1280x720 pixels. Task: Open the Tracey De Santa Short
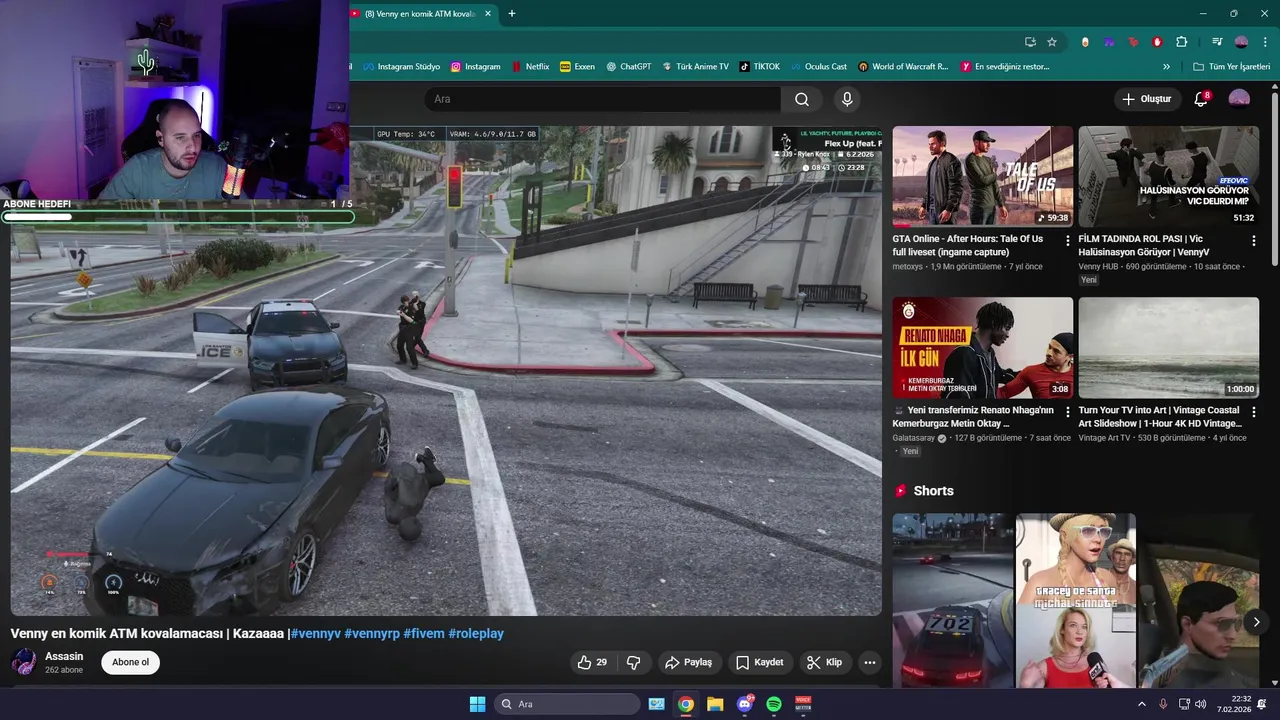click(1076, 600)
